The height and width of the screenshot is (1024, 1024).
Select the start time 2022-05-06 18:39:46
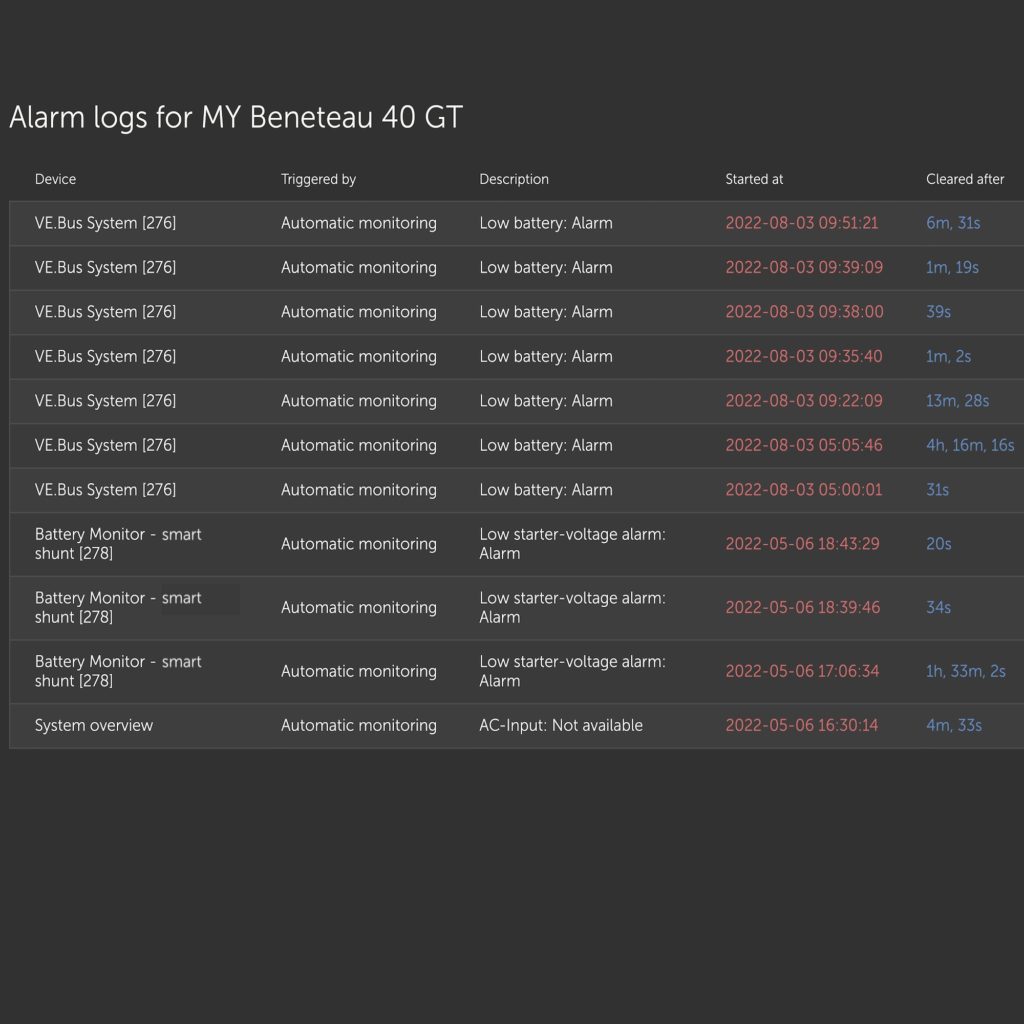tap(803, 607)
